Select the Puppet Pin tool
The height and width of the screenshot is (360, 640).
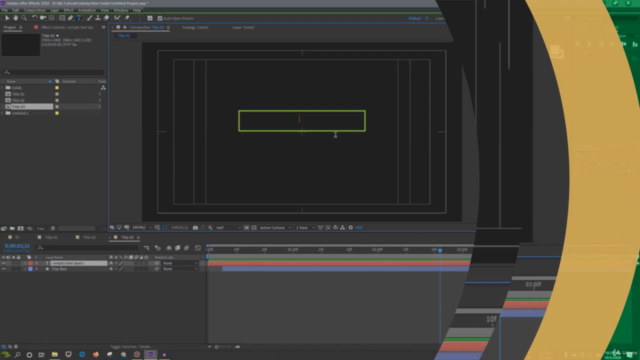coord(127,18)
